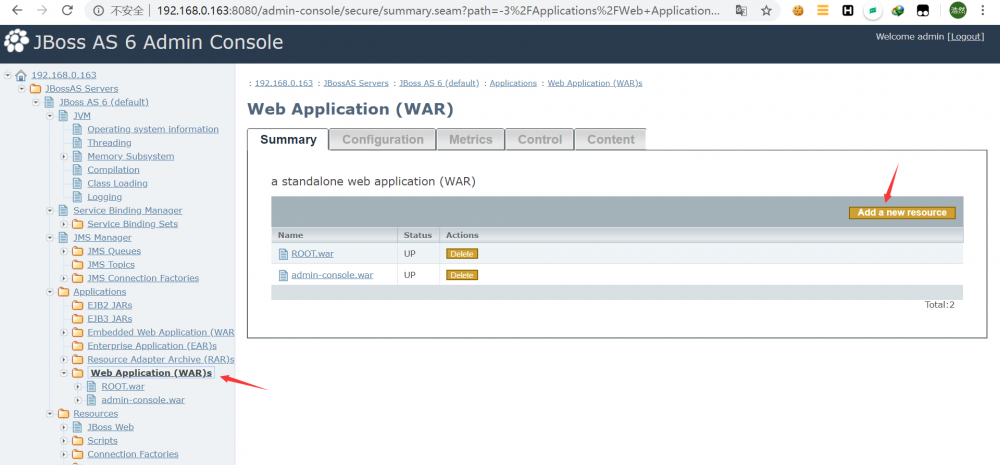
Task: Select Service Binding Manager in the tree
Action: 128,210
